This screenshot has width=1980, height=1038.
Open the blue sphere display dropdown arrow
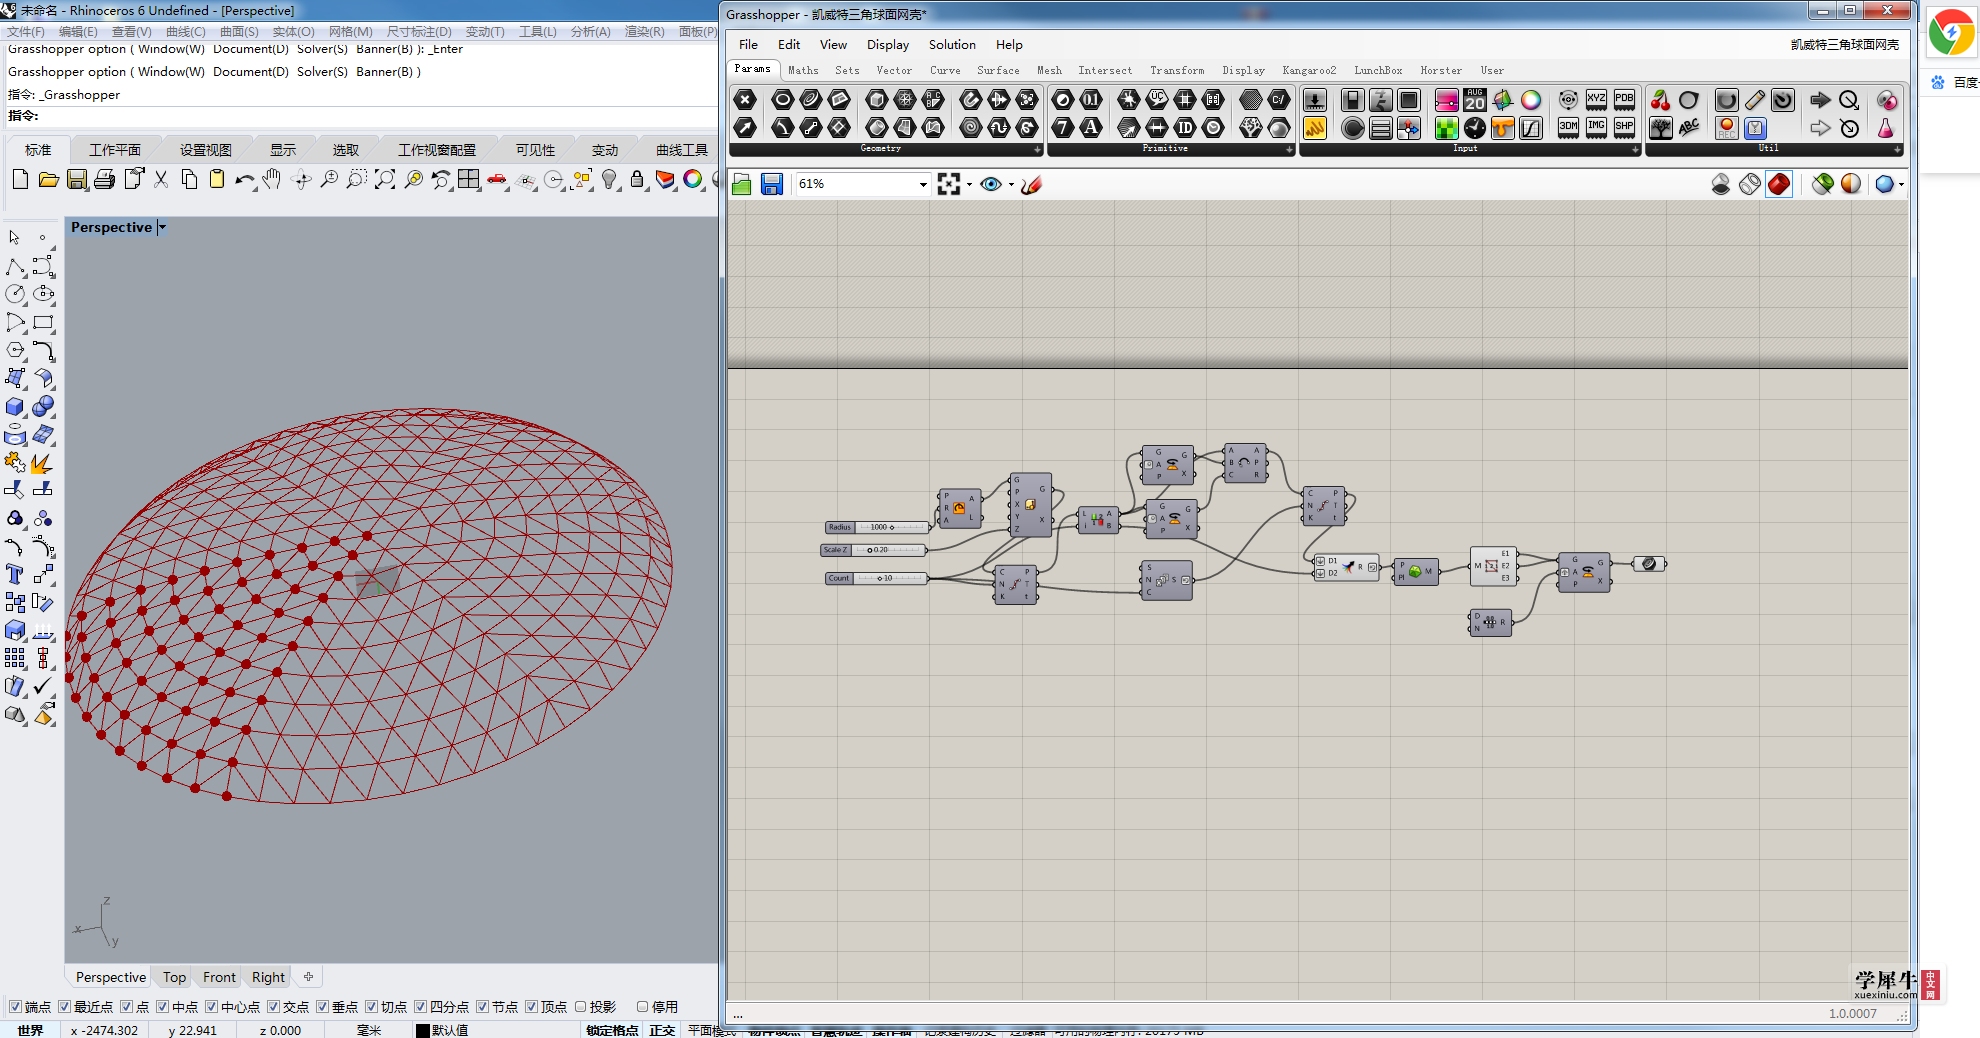pos(1900,184)
